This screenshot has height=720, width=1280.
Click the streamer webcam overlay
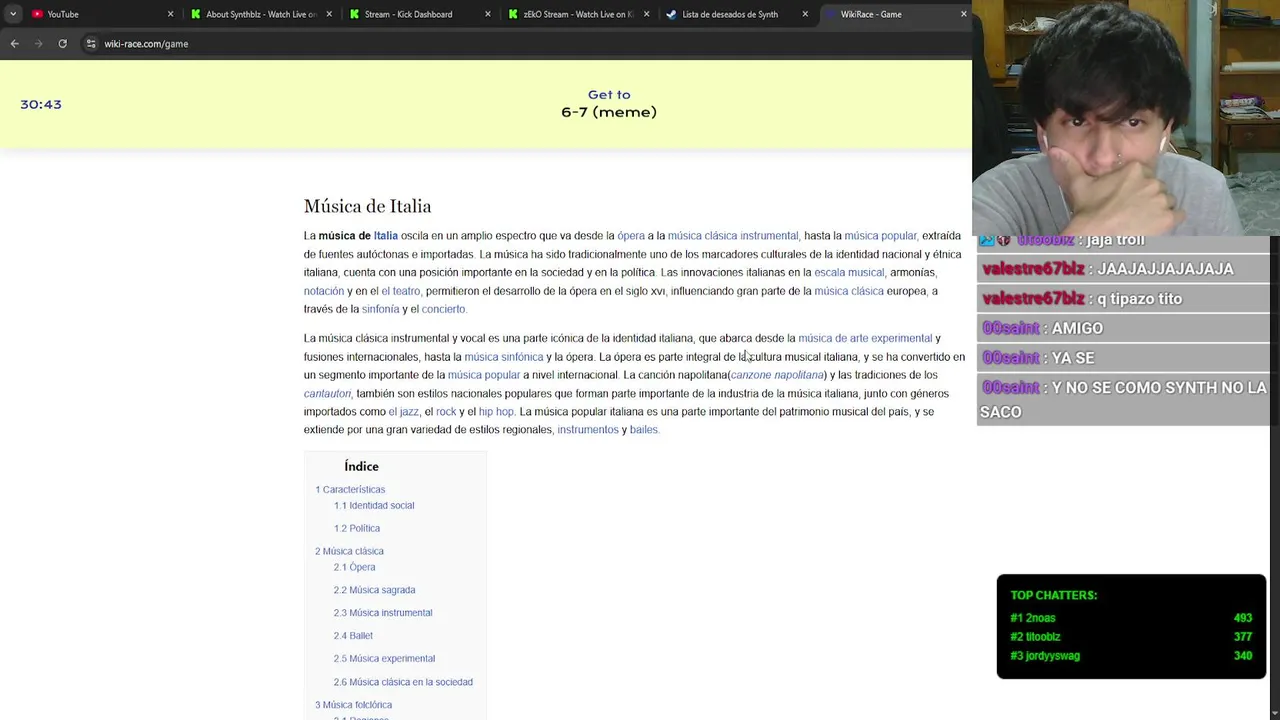(x=1126, y=117)
